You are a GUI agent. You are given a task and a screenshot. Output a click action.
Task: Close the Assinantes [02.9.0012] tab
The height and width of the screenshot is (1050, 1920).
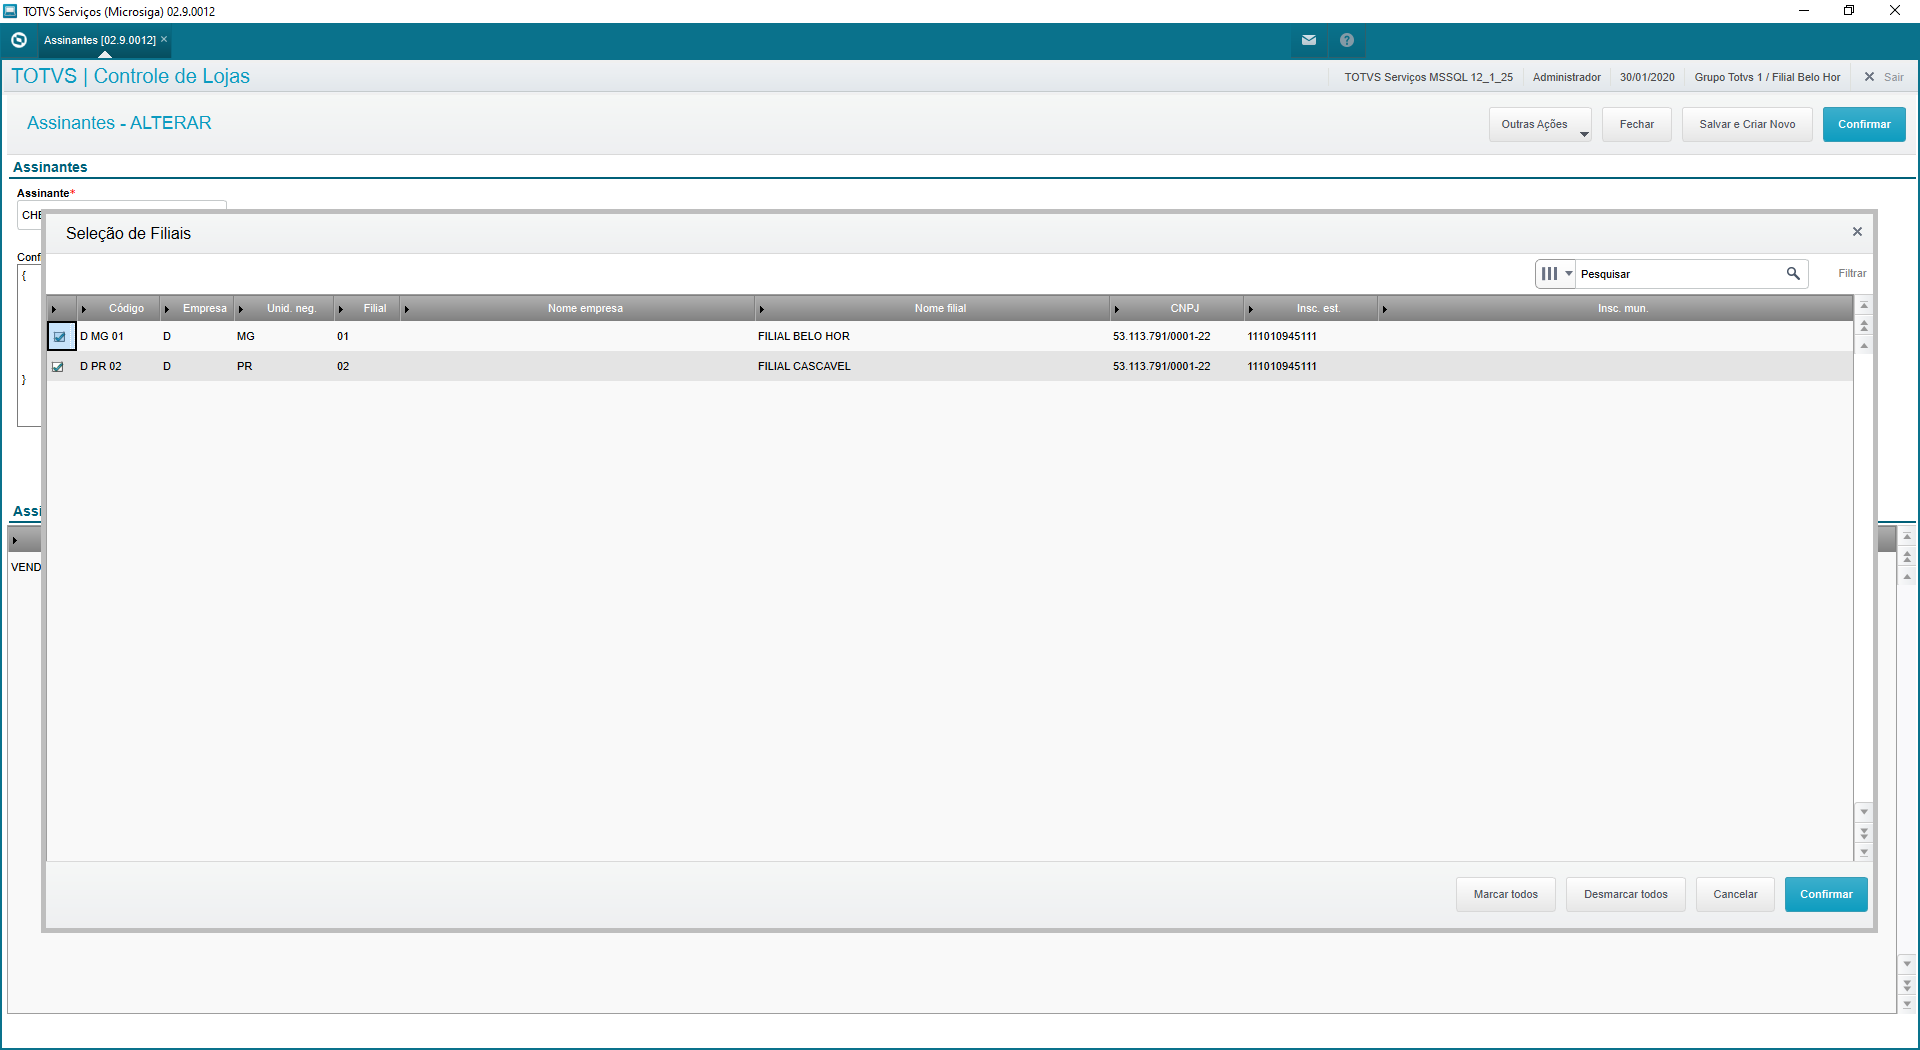164,39
